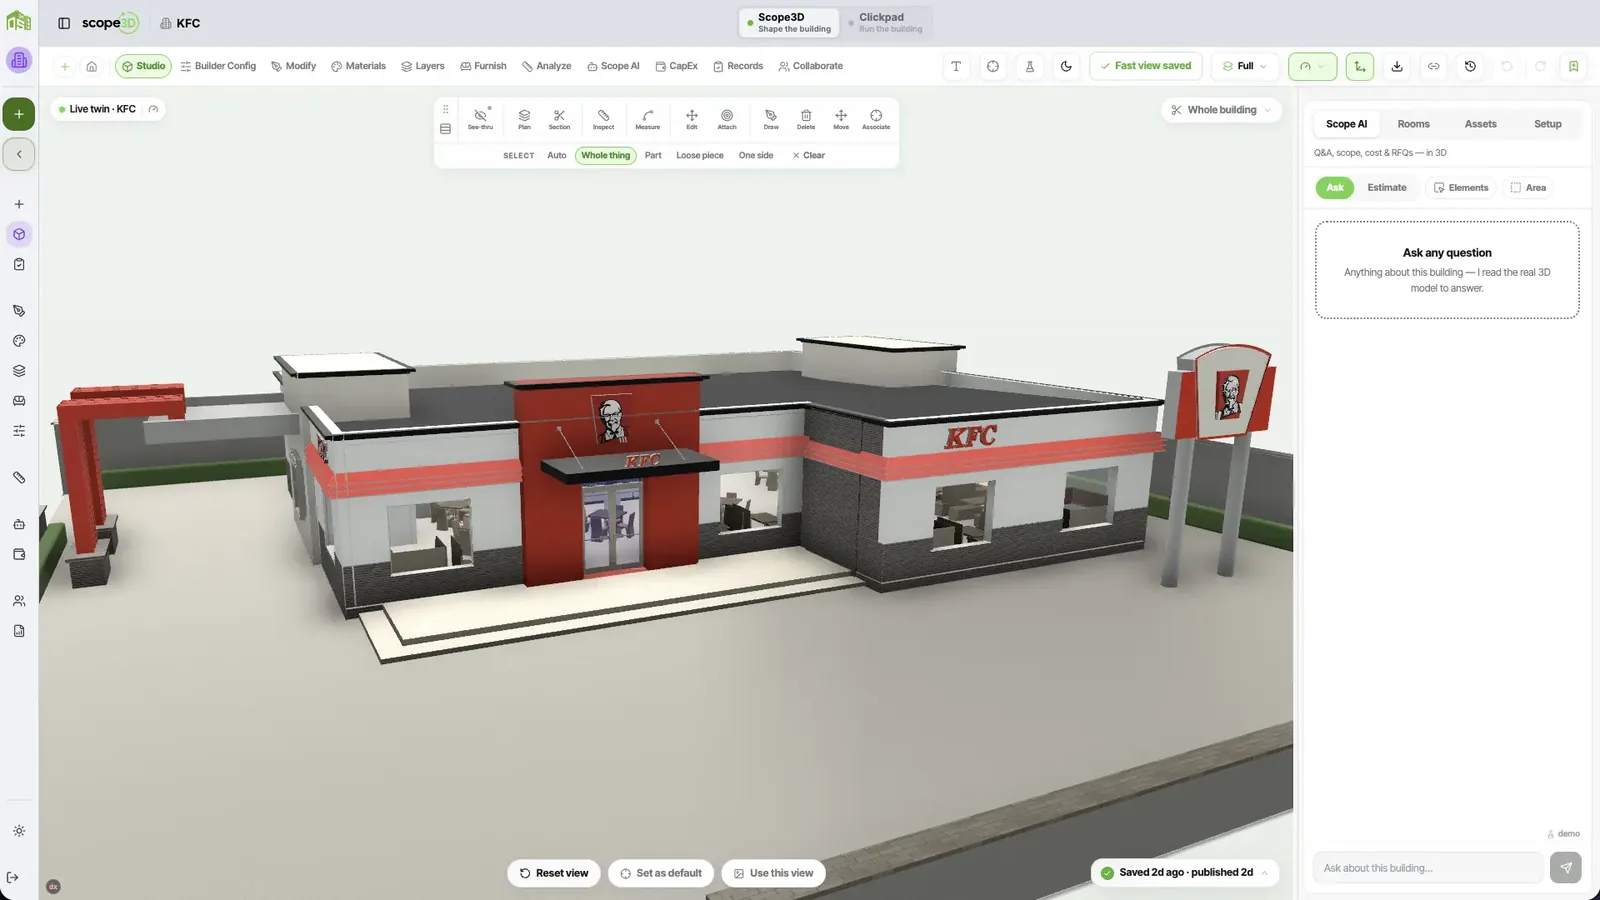Screen dimensions: 1600x900
Task: Toggle the axes gizmo button
Action: click(1360, 66)
